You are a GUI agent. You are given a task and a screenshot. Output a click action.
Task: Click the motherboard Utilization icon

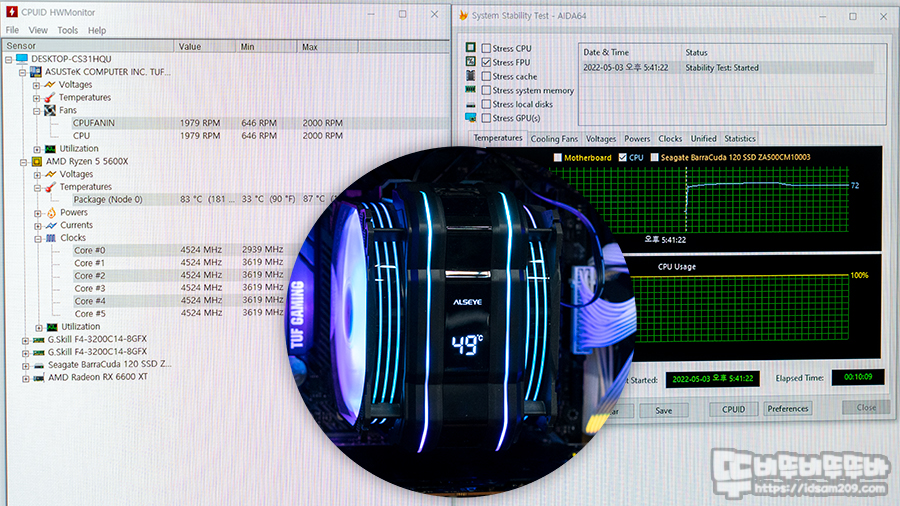[51, 149]
